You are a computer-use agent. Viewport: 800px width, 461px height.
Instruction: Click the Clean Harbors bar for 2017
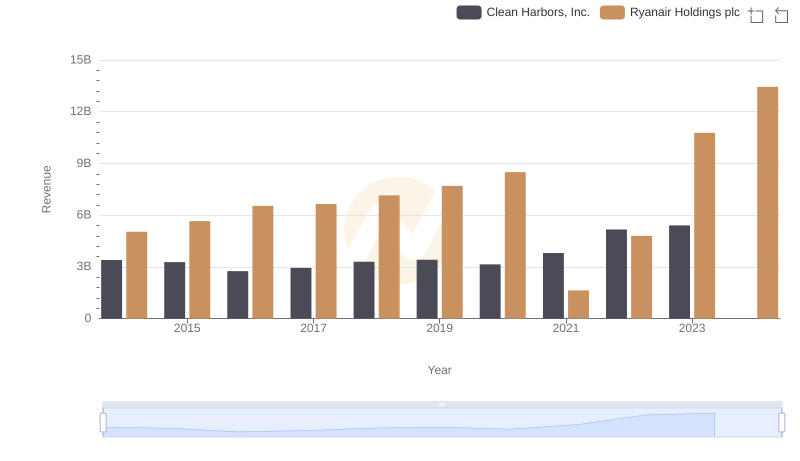click(301, 293)
